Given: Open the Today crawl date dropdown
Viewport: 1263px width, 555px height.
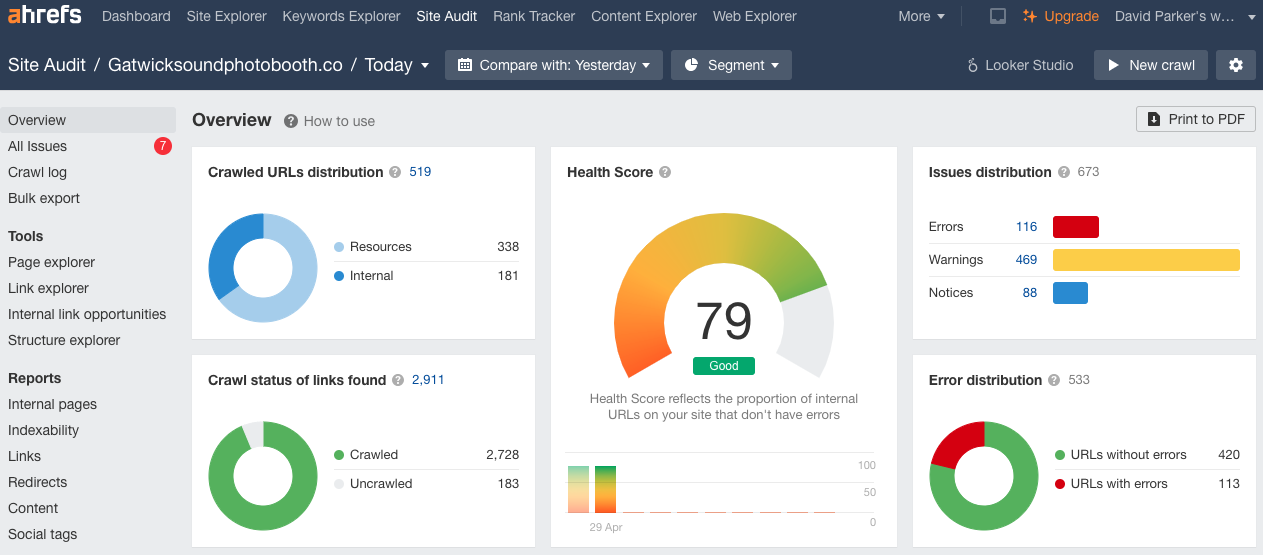Looking at the screenshot, I should coord(397,65).
